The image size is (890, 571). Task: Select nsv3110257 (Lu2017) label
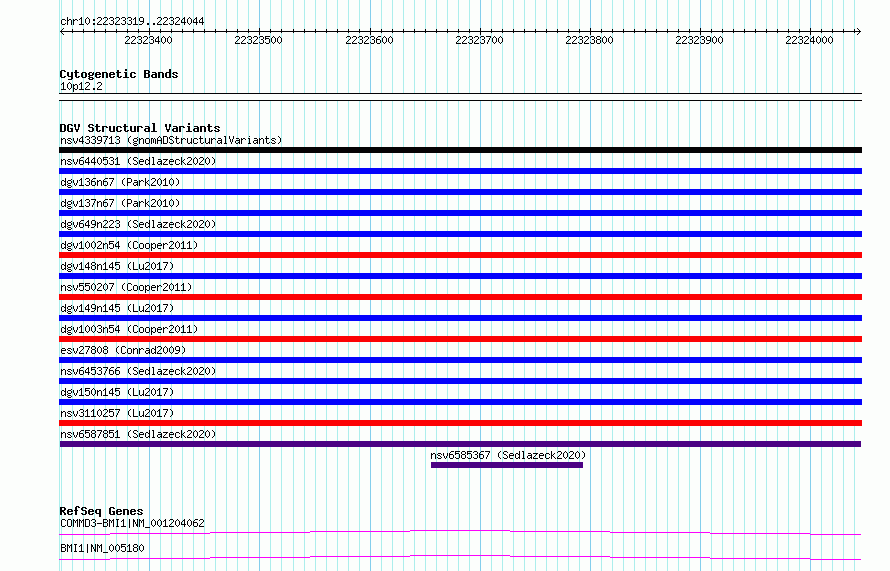(x=117, y=413)
